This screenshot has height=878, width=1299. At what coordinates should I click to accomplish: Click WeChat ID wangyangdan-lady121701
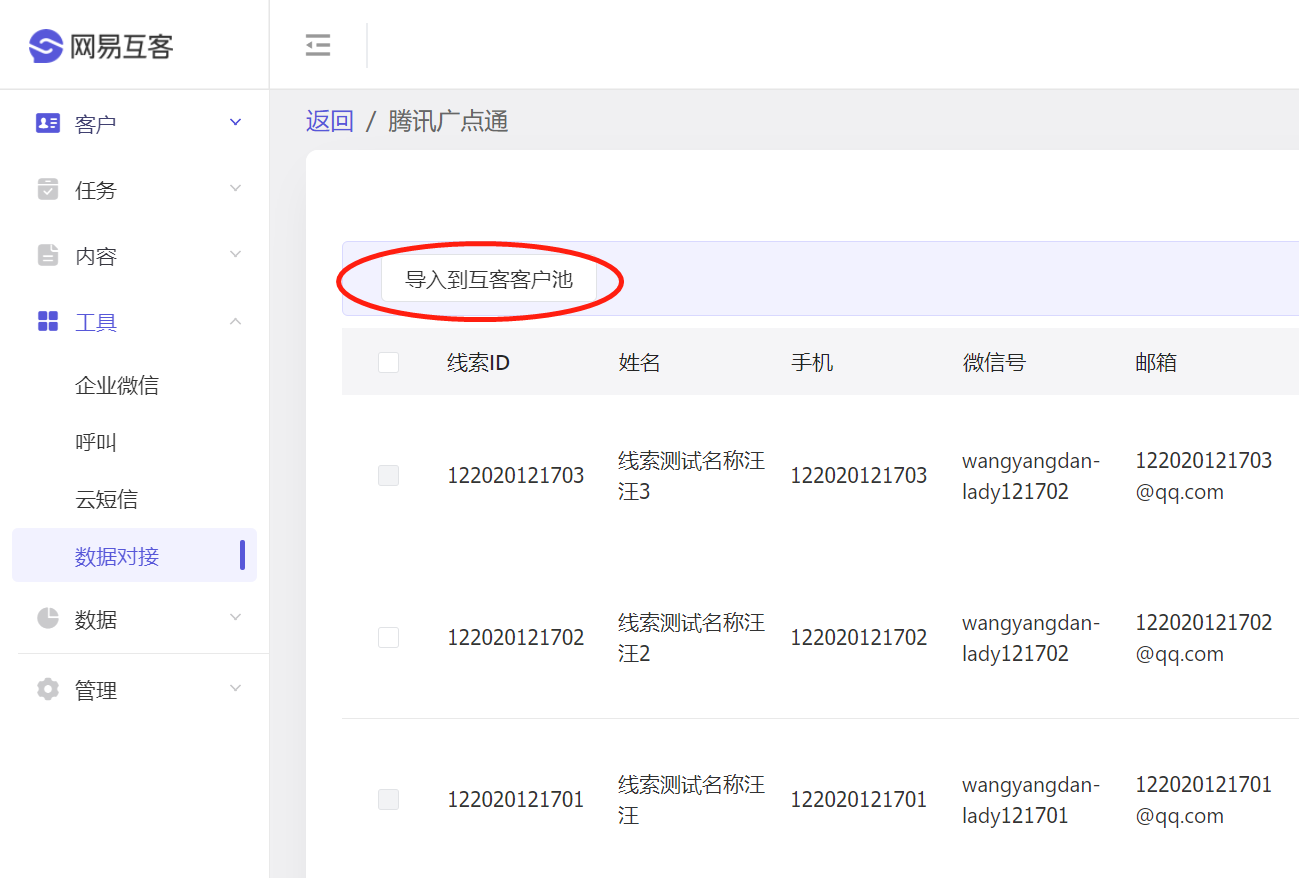(1031, 800)
